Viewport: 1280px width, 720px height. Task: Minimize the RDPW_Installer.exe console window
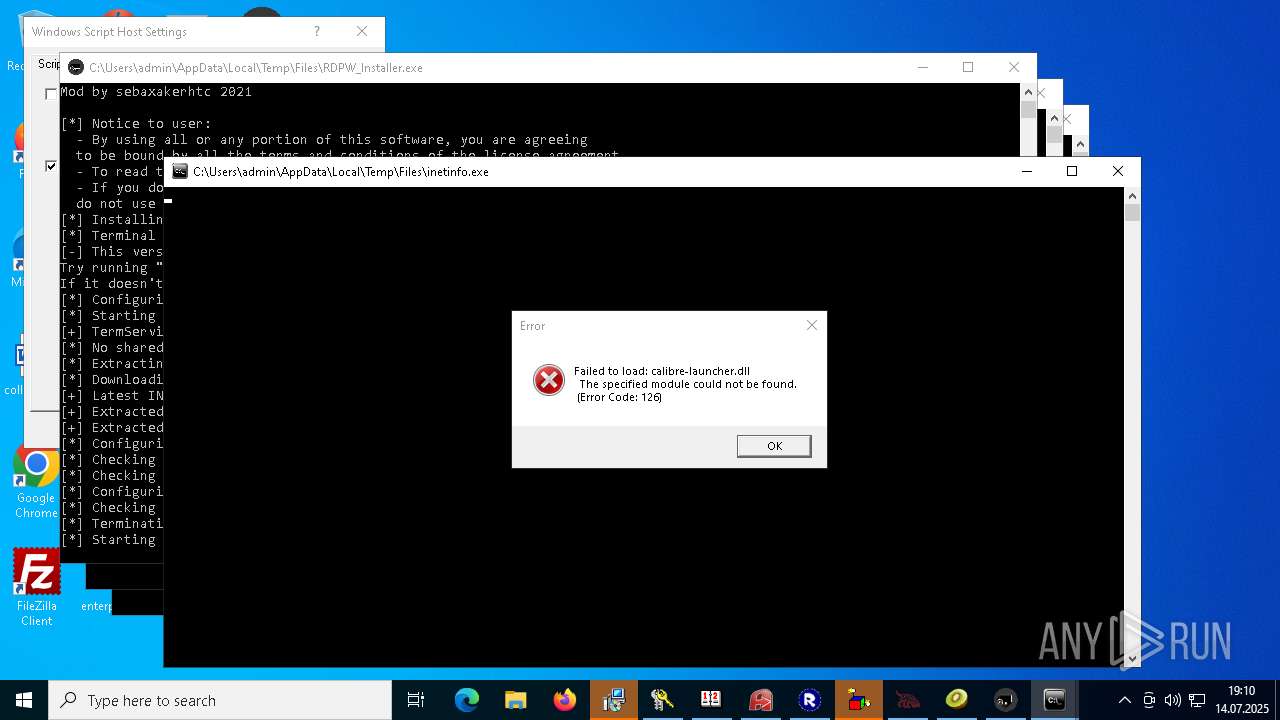click(x=922, y=67)
